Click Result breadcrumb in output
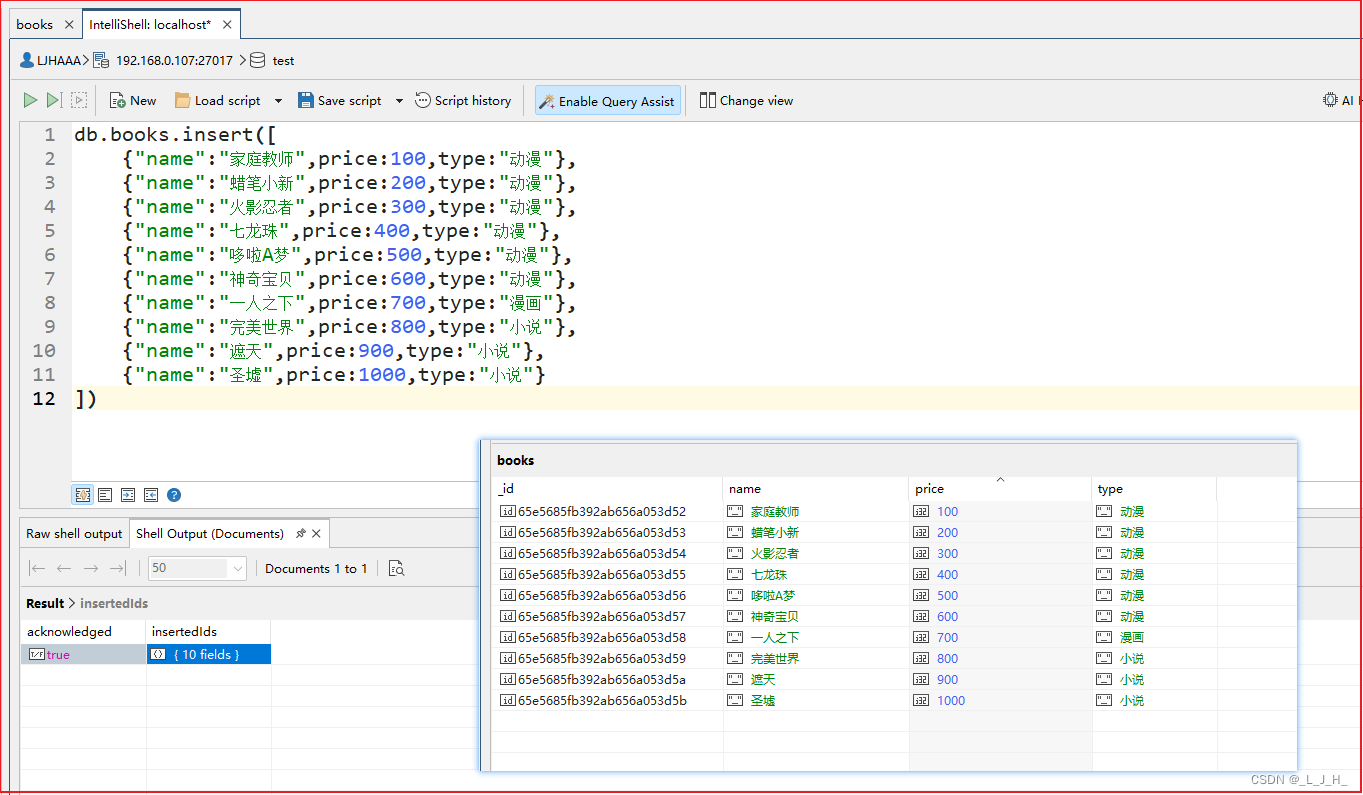The image size is (1363, 795). point(45,603)
